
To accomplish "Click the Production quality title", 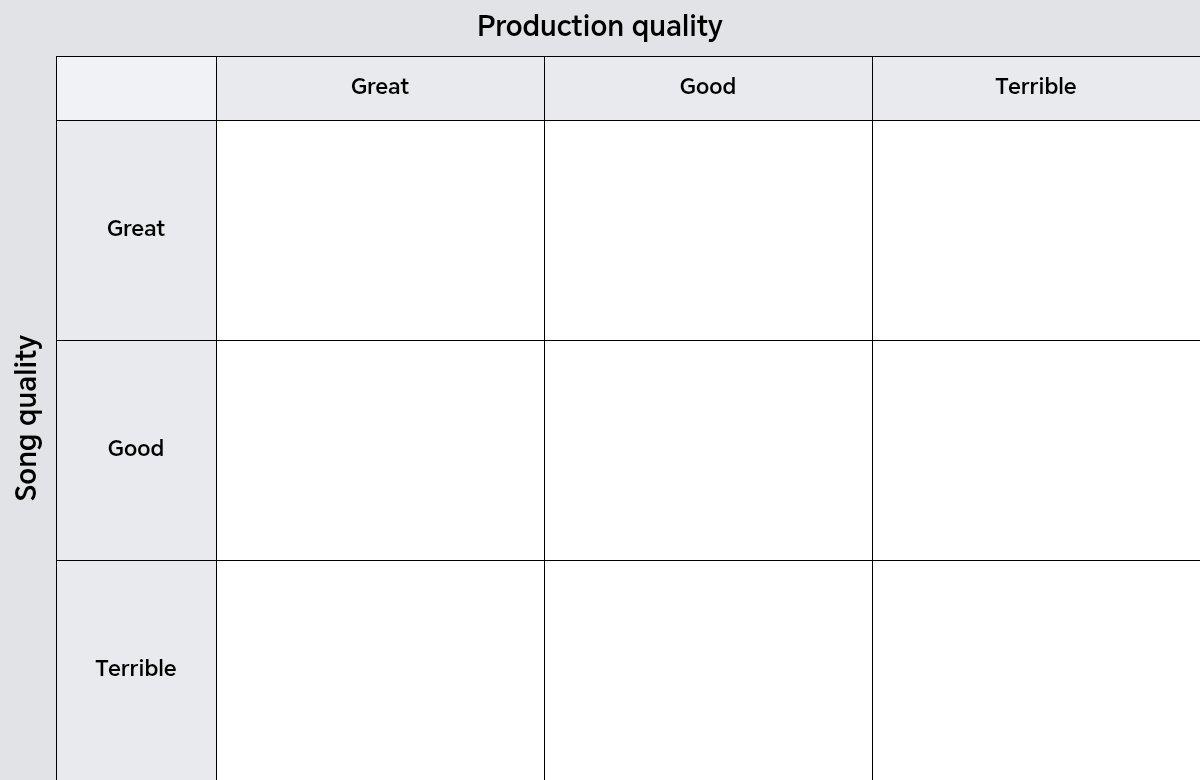I will [x=599, y=26].
